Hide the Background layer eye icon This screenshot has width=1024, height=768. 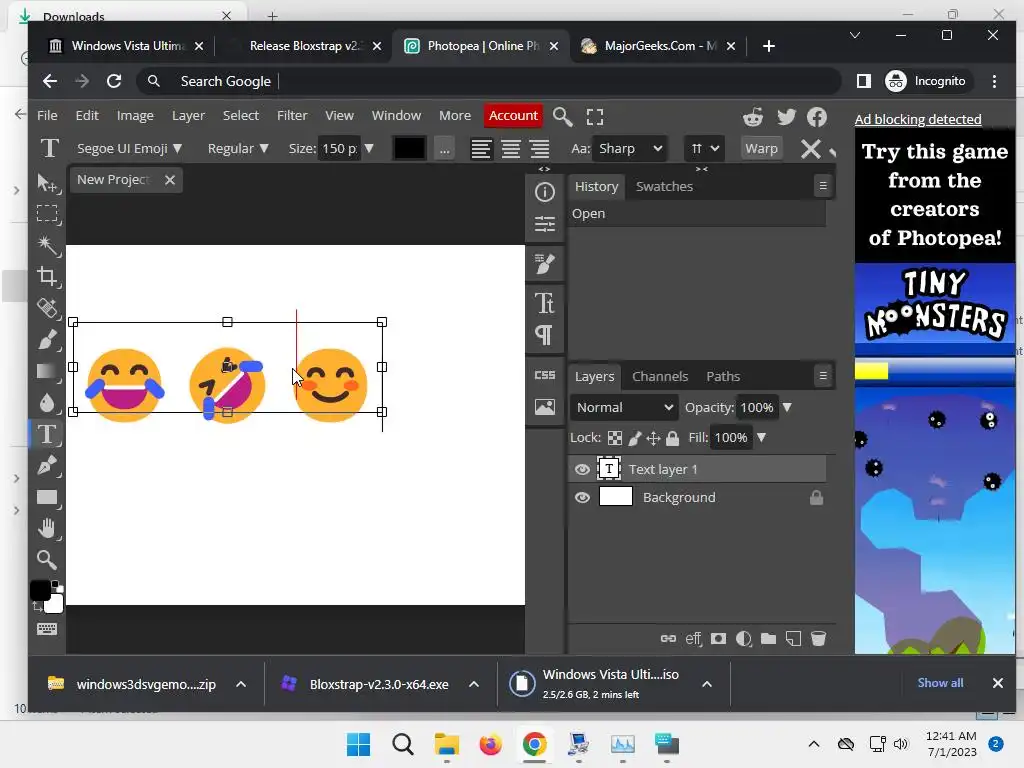point(582,498)
